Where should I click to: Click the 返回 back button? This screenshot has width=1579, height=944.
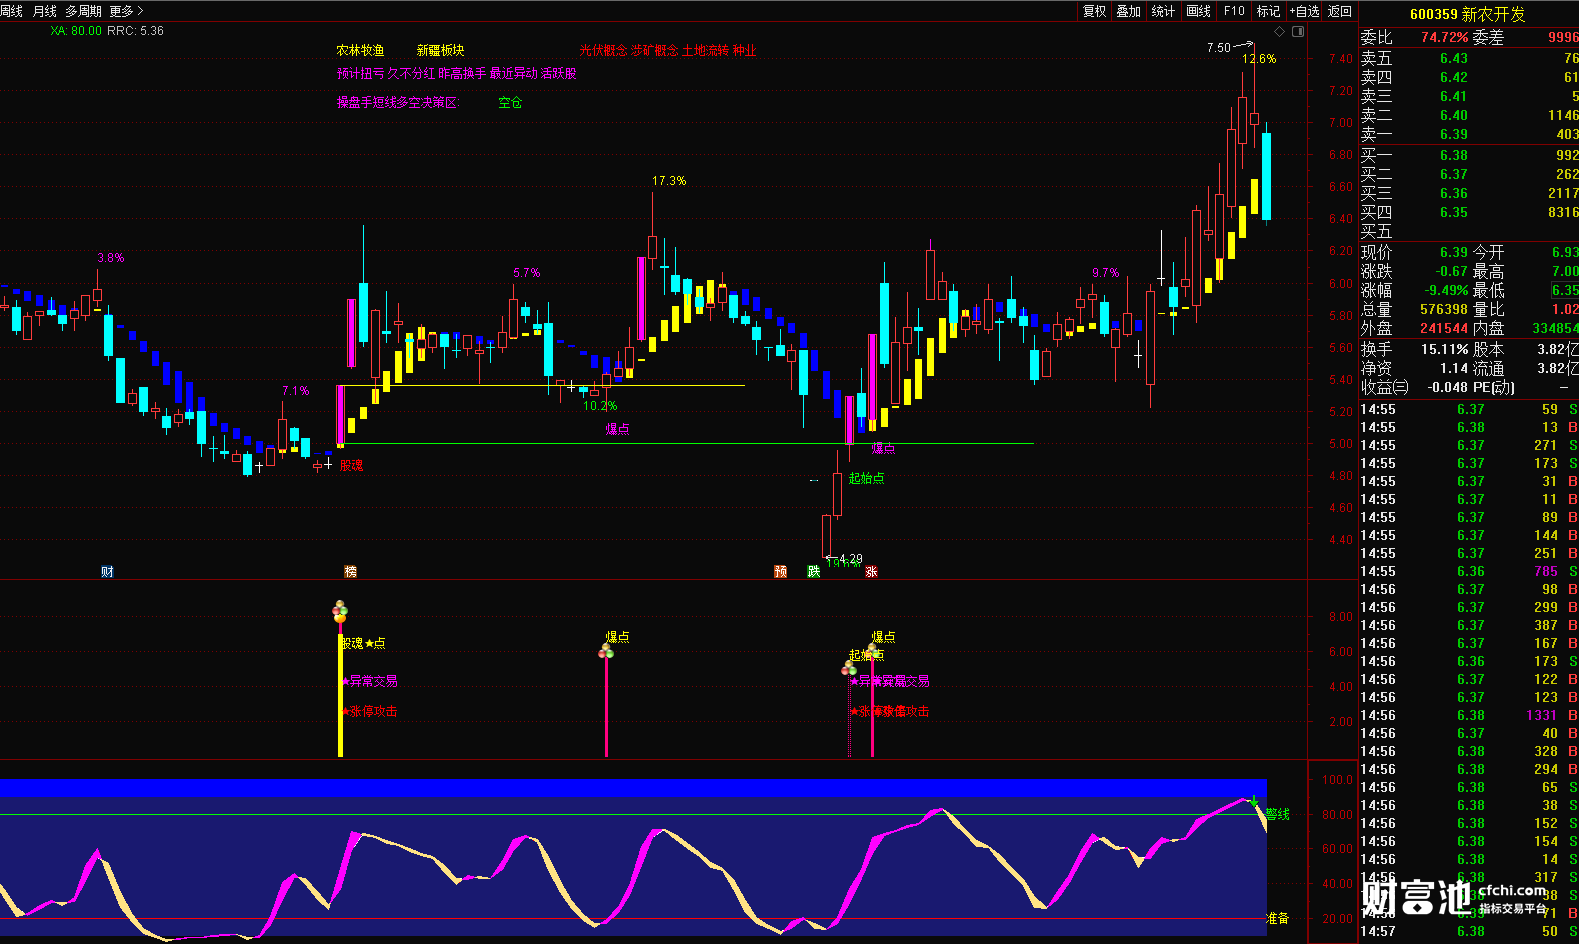(1340, 11)
